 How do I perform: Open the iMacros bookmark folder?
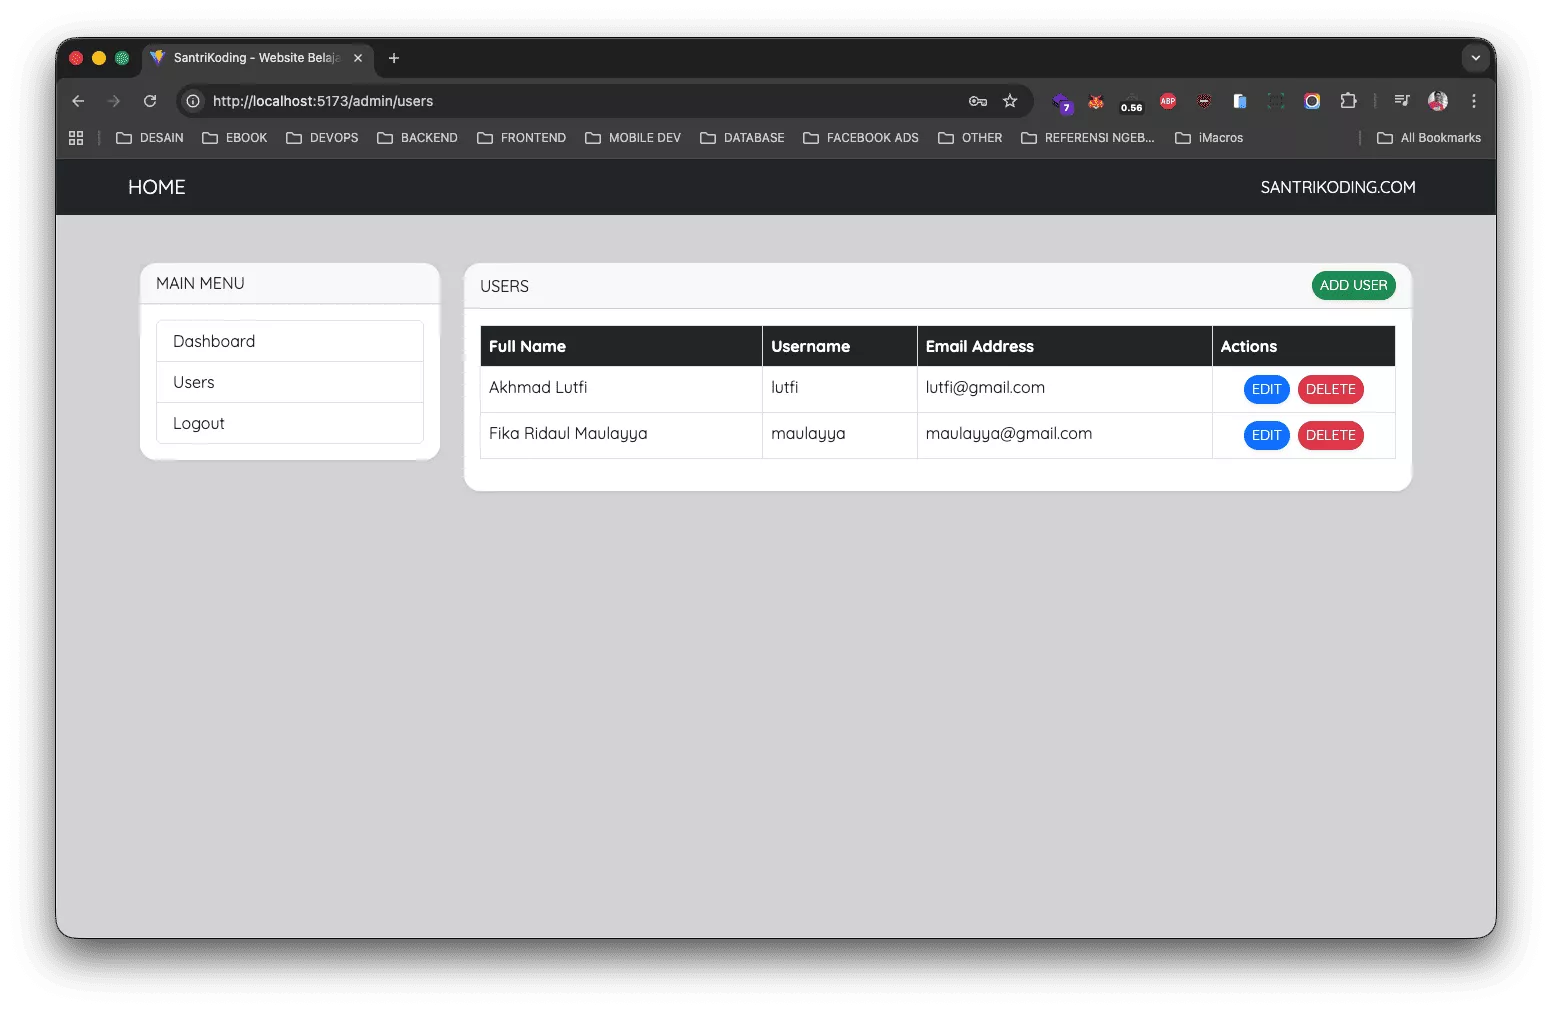pos(1209,138)
